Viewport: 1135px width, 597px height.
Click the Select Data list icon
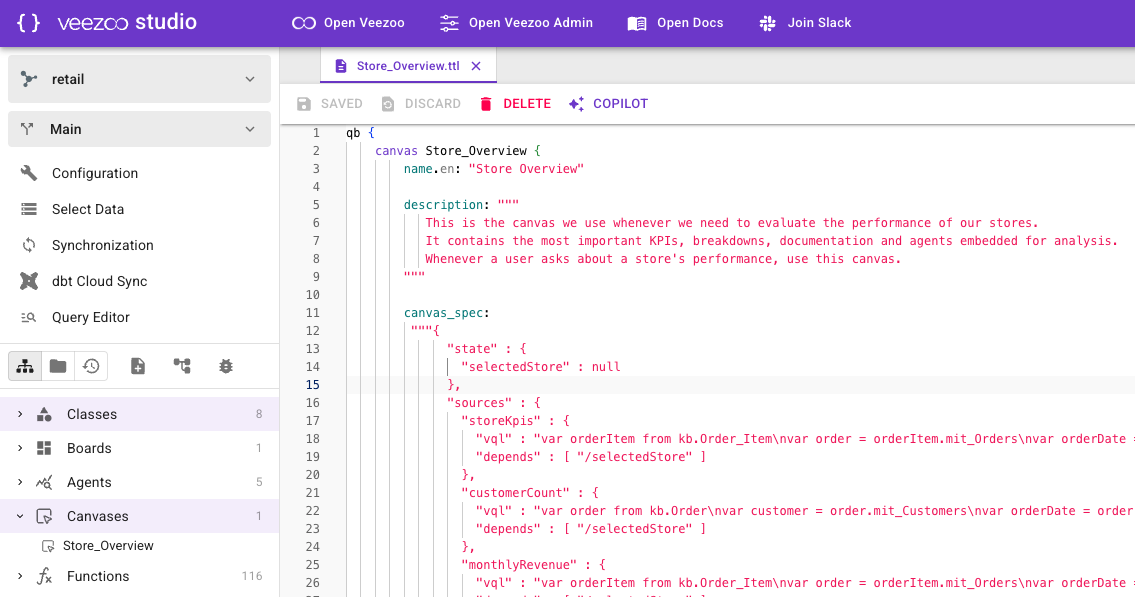(29, 209)
